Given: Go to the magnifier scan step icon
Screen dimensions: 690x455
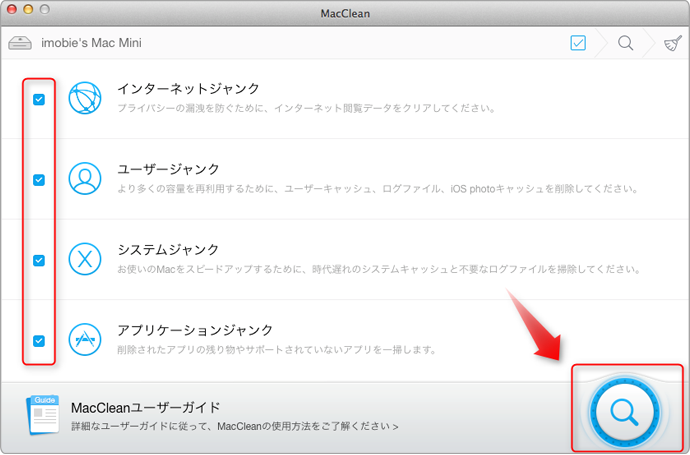Looking at the screenshot, I should tap(625, 43).
